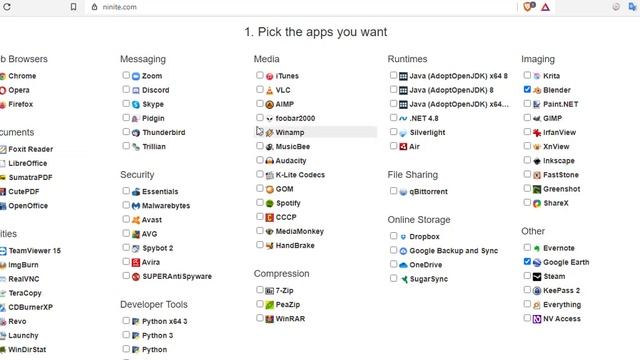Check the Winamp checkbox

click(x=260, y=132)
